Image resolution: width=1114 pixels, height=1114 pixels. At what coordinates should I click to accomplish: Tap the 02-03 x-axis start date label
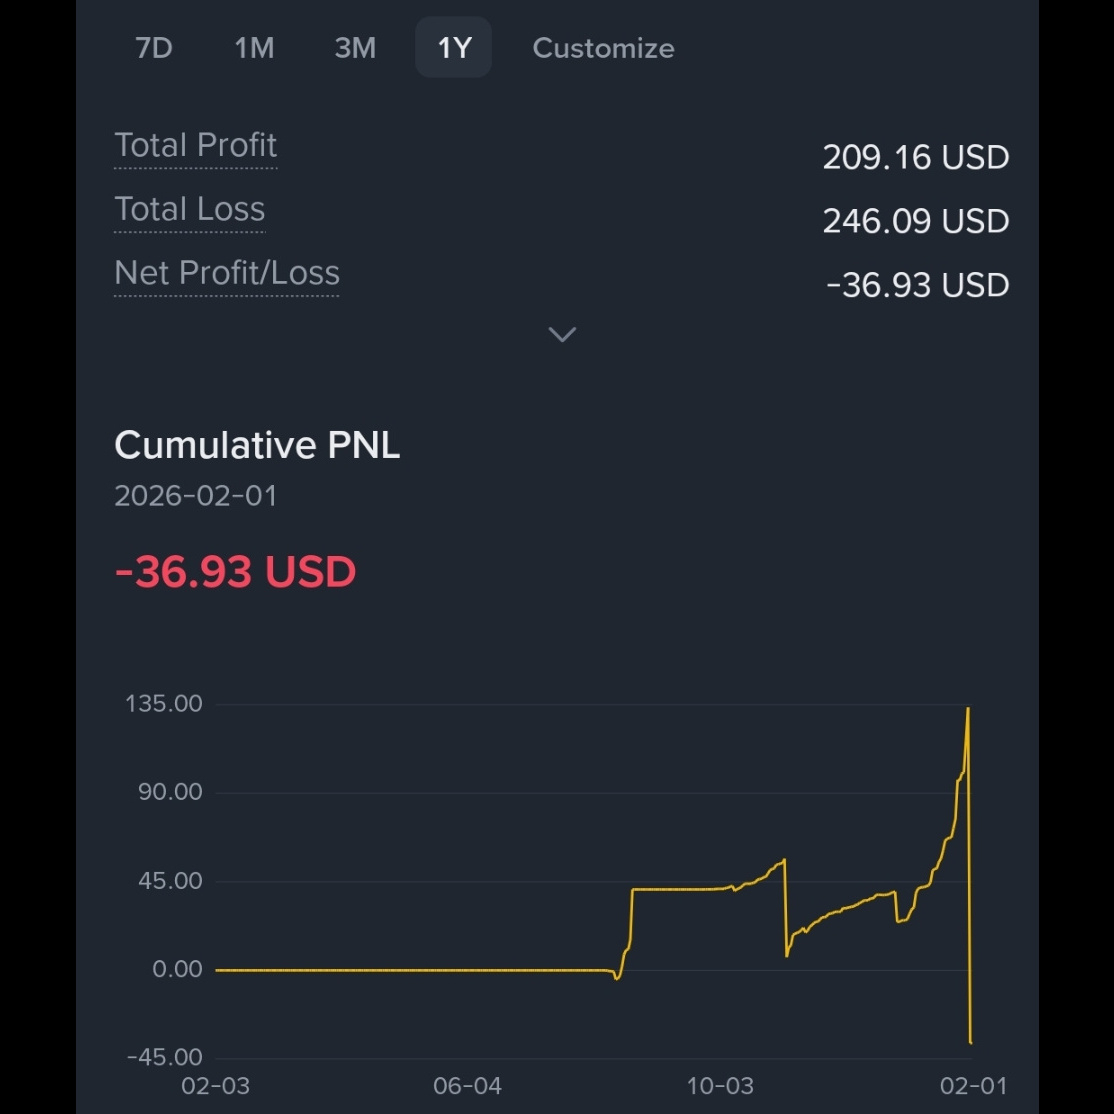point(215,1086)
